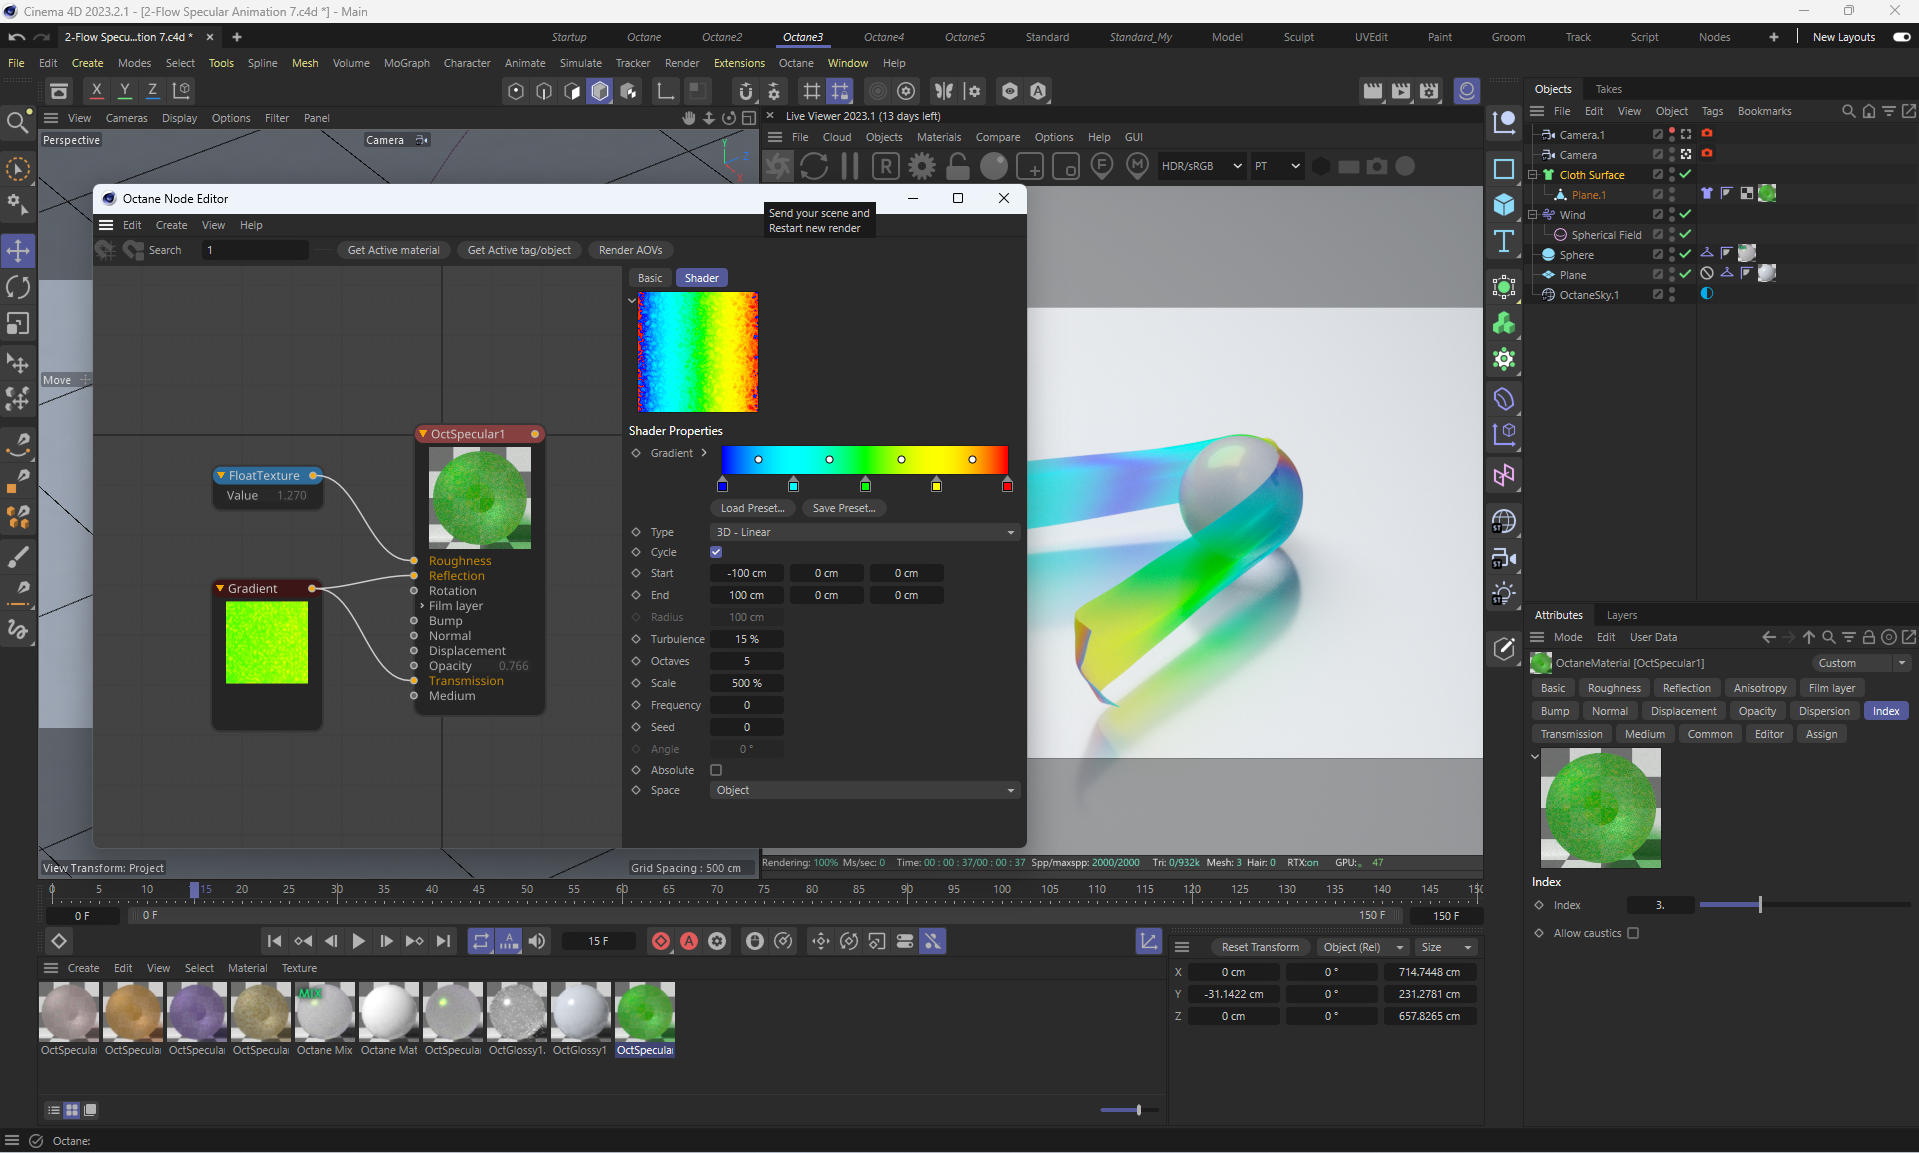Select the Move tool in left toolbar
Viewport: 1919px width, 1153px height.
pos(18,250)
